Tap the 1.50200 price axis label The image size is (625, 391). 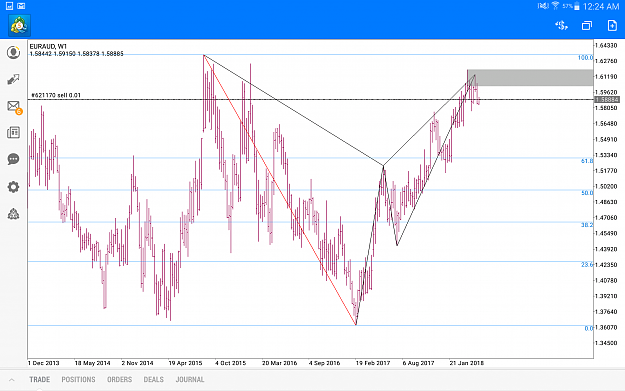pos(606,187)
